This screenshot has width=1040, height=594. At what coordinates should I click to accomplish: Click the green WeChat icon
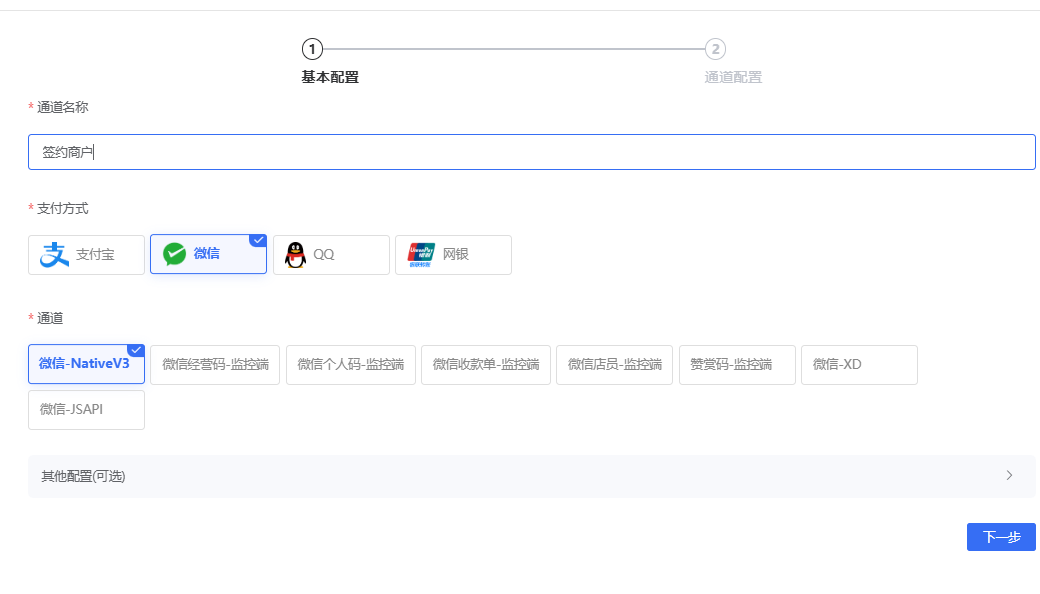[x=174, y=253]
